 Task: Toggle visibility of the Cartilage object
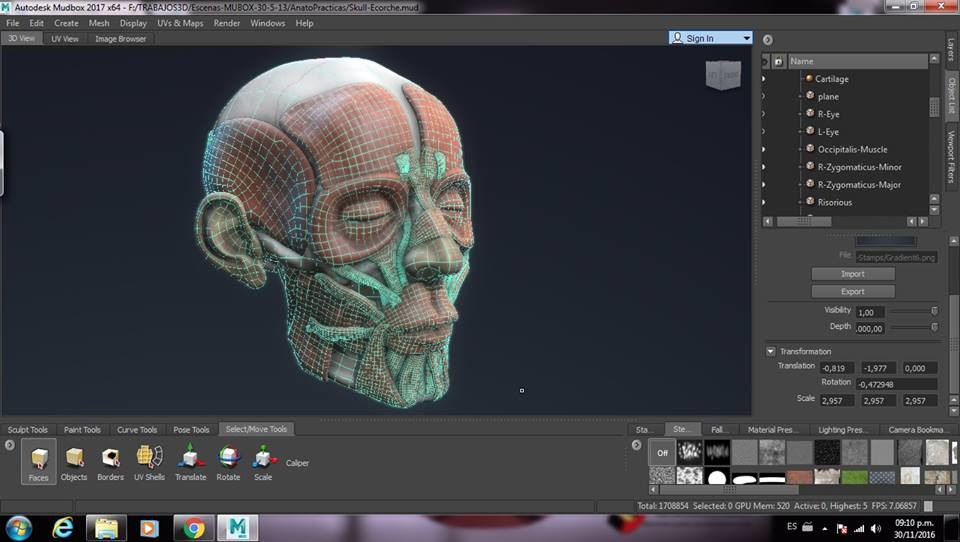764,79
